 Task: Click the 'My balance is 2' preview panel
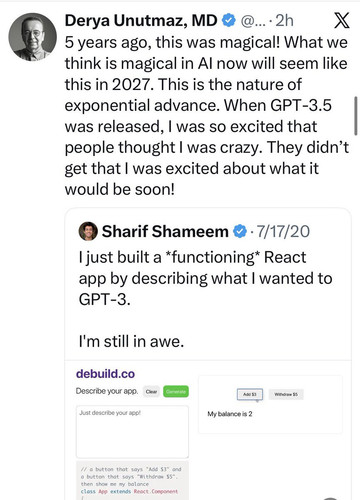tap(270, 404)
